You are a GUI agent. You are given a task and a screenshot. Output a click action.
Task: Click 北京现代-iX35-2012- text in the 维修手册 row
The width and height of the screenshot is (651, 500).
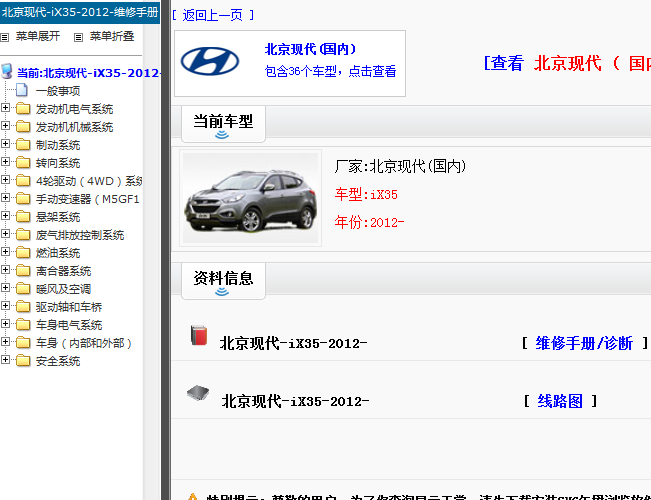click(294, 344)
